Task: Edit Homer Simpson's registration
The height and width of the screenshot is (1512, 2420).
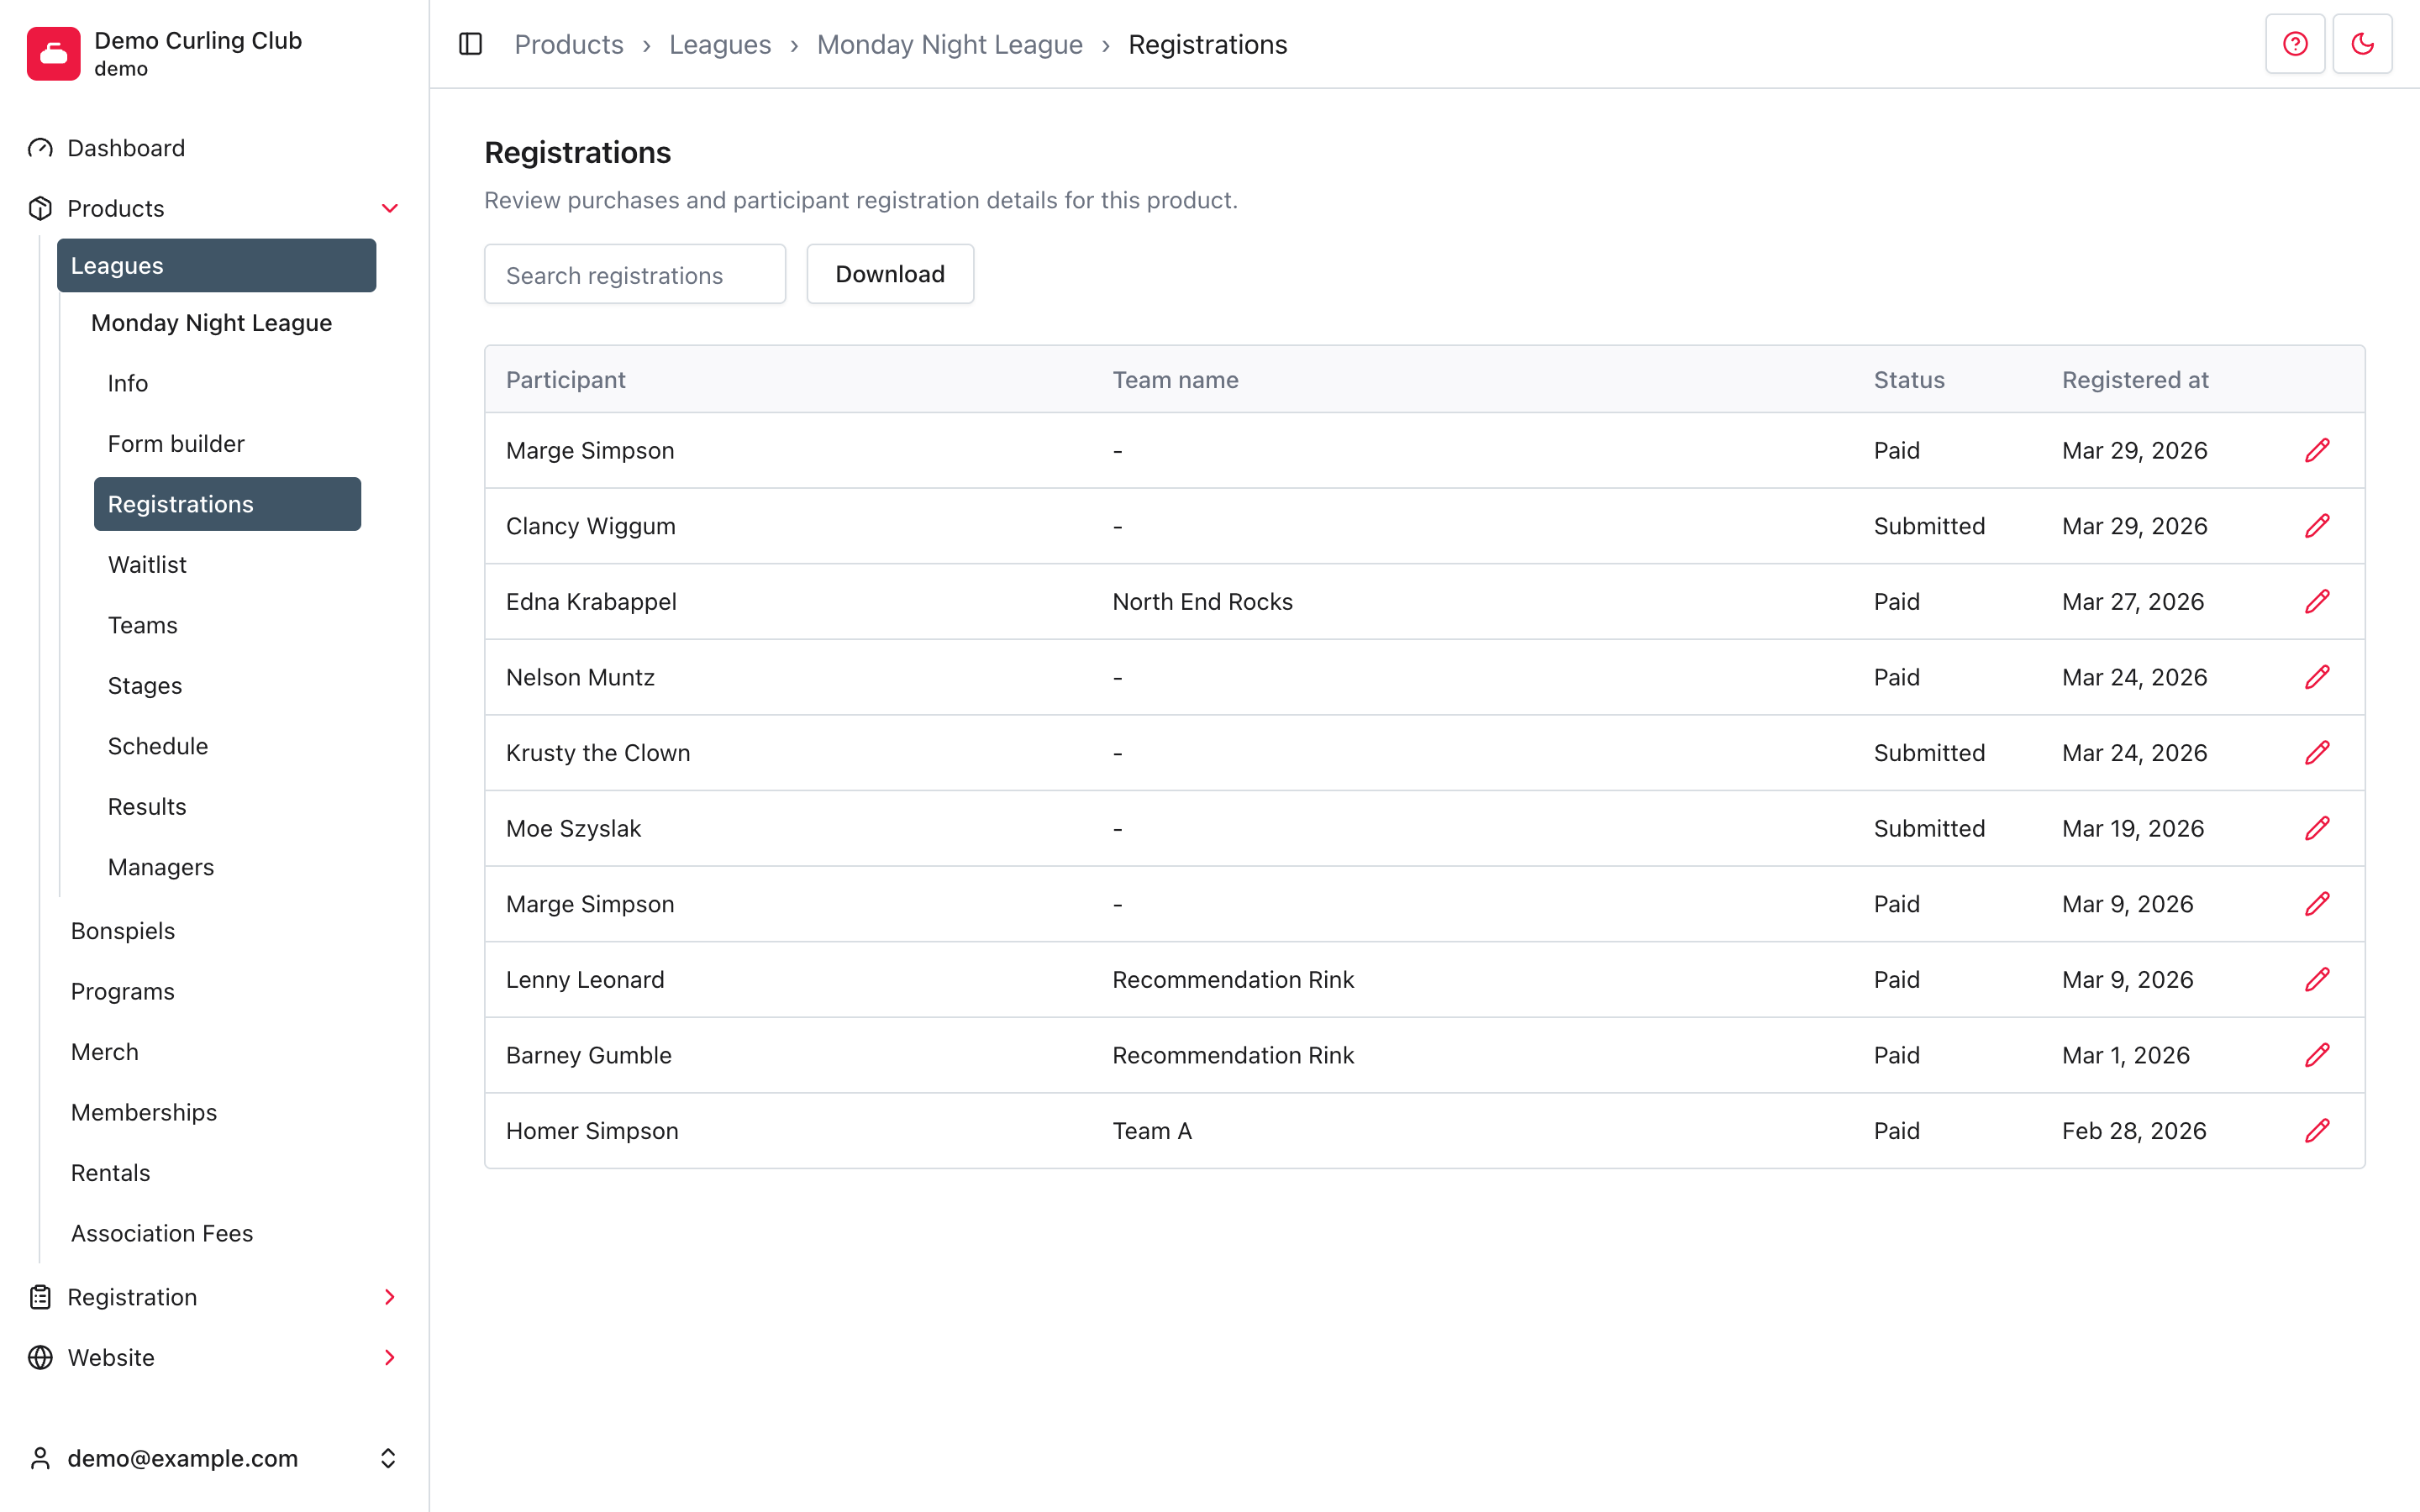Action: (x=2317, y=1131)
